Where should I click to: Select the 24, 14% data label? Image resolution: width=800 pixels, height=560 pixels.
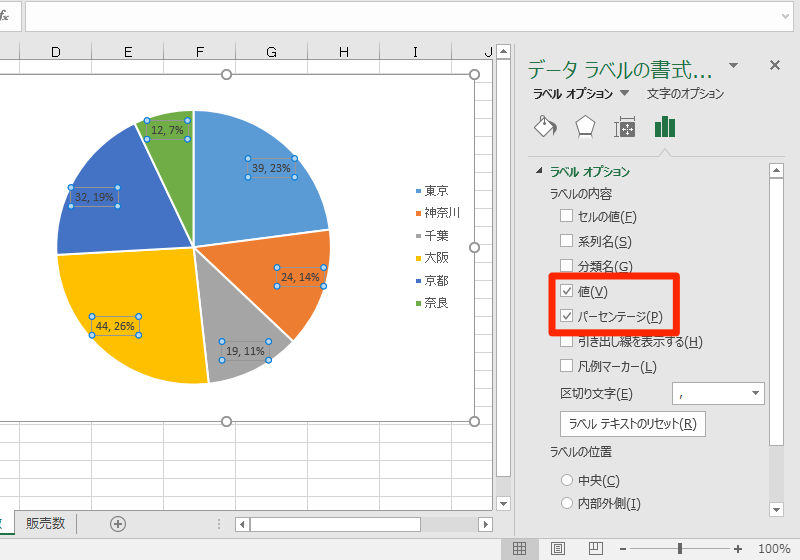pos(300,277)
